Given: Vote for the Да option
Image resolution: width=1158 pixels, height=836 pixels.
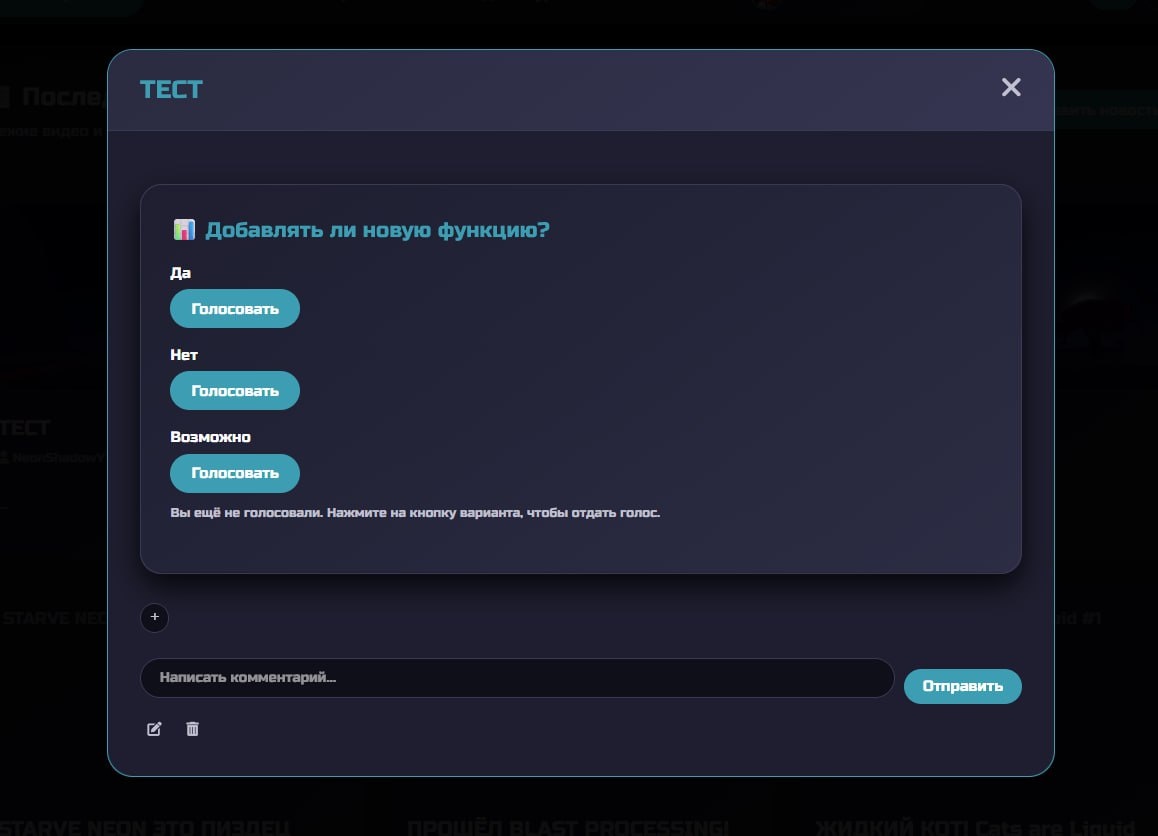Looking at the screenshot, I should tap(235, 309).
